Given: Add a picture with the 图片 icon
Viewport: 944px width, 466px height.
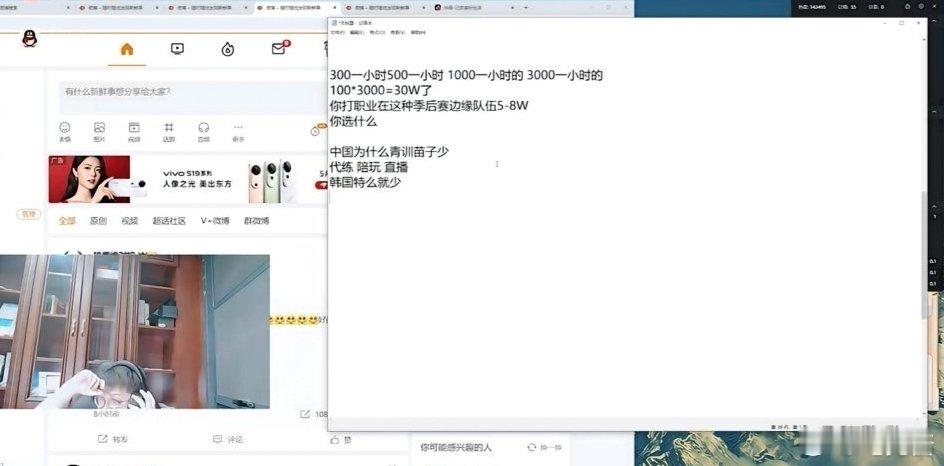Looking at the screenshot, I should (x=99, y=127).
